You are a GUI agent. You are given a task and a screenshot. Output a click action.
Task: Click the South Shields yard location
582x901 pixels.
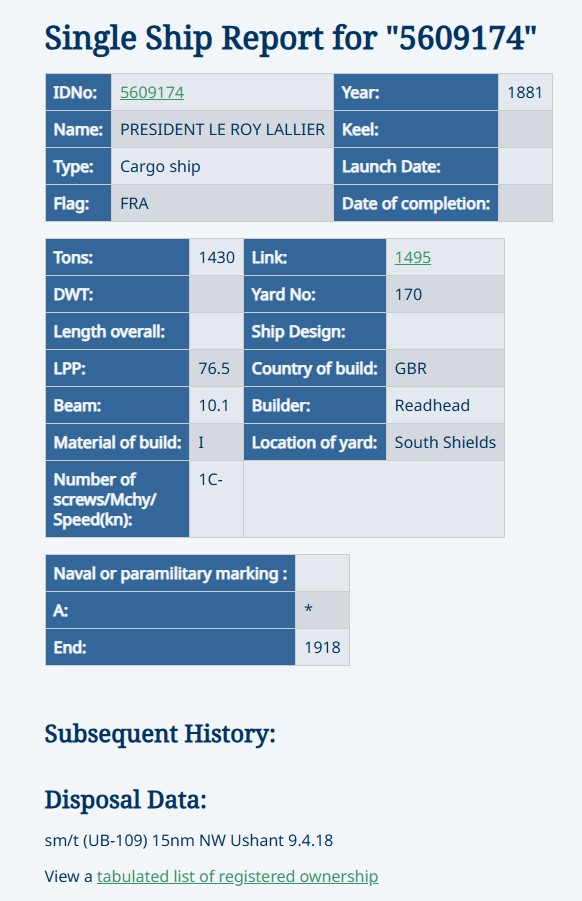(445, 442)
